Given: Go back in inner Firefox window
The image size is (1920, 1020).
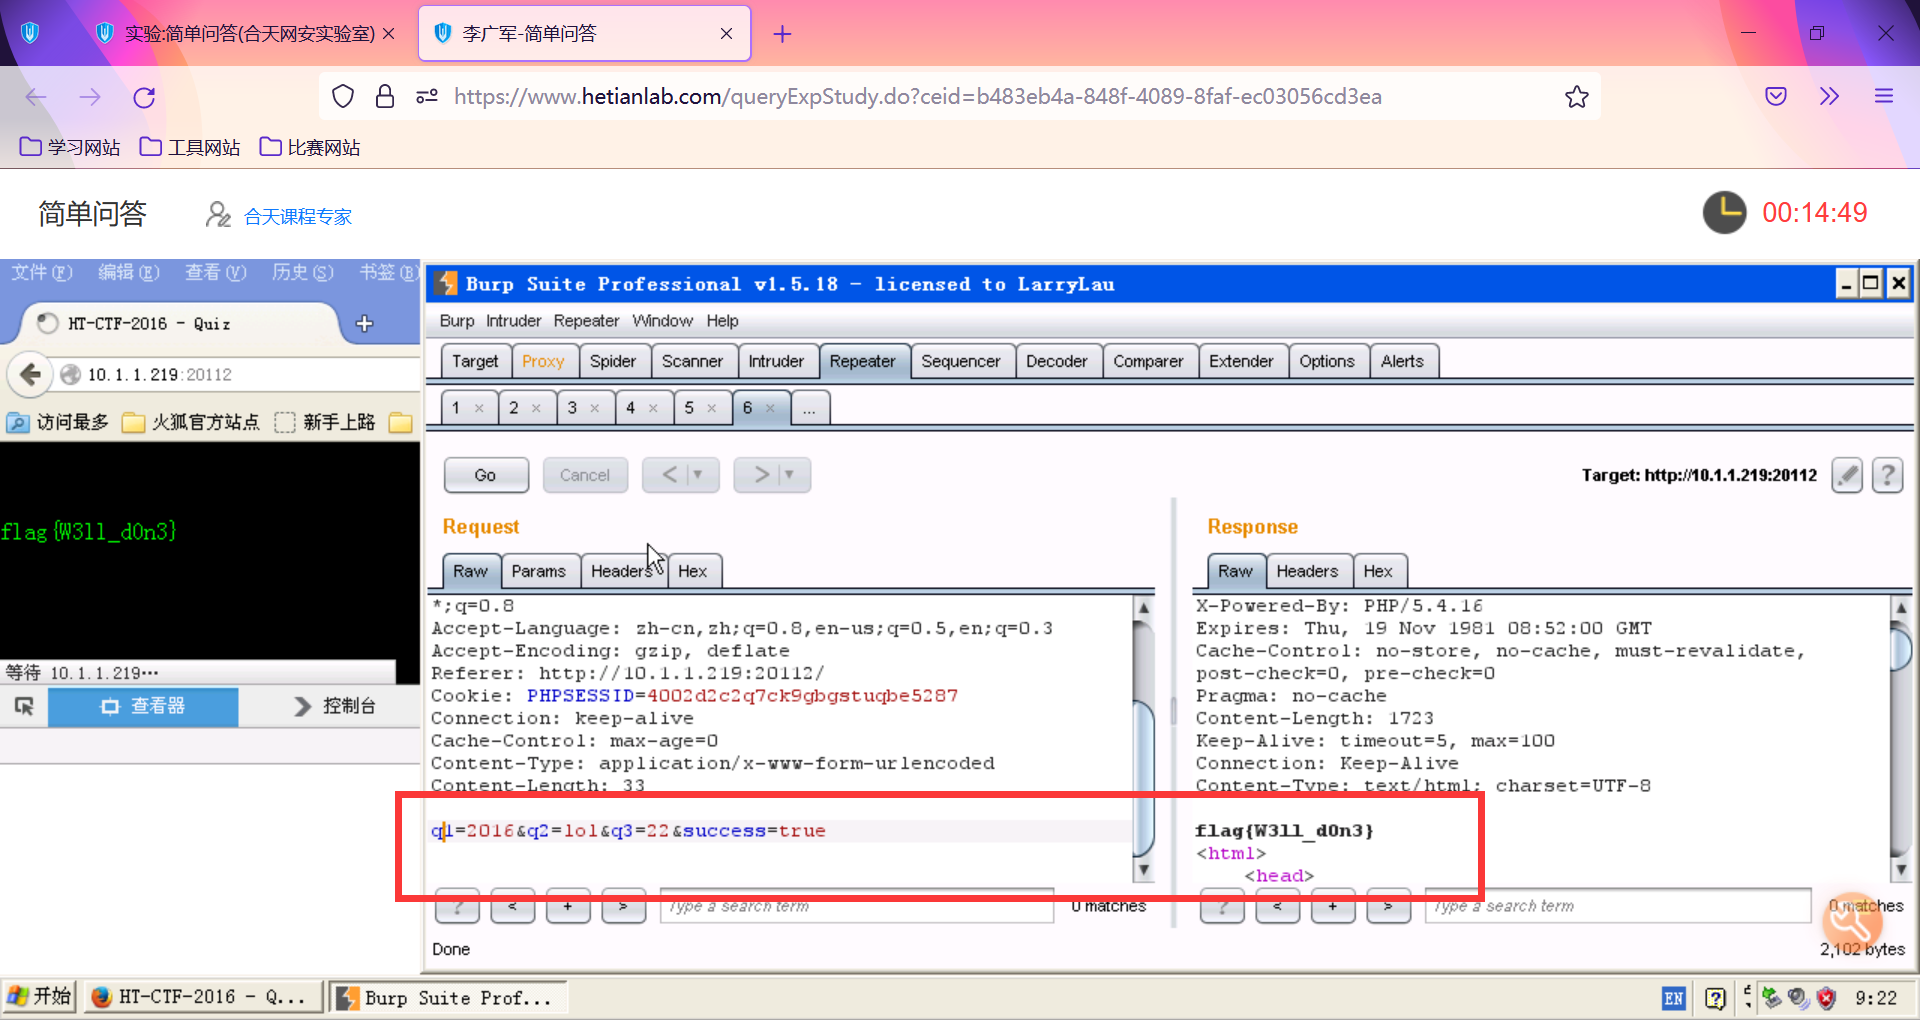Looking at the screenshot, I should [x=31, y=374].
